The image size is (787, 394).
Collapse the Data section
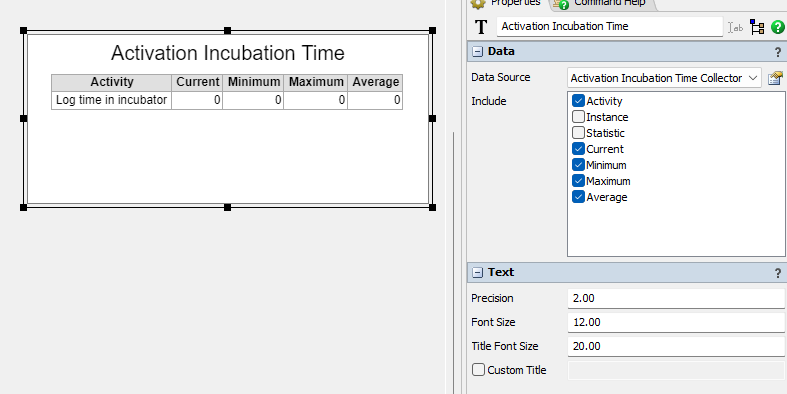pyautogui.click(x=478, y=52)
